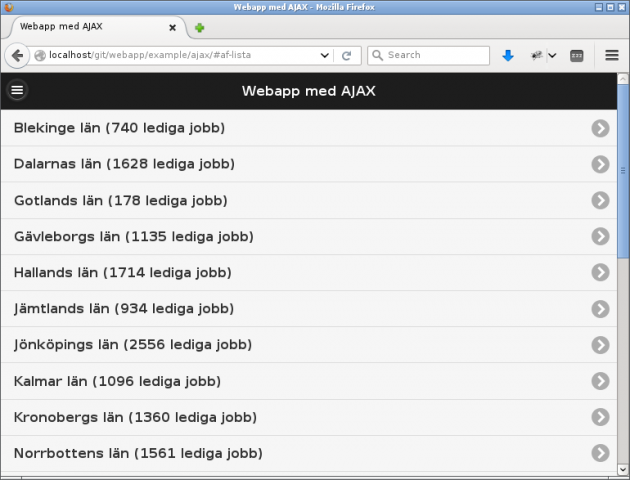The height and width of the screenshot is (480, 630).
Task: Click the vertical scrollbar thumb
Action: pos(623,172)
